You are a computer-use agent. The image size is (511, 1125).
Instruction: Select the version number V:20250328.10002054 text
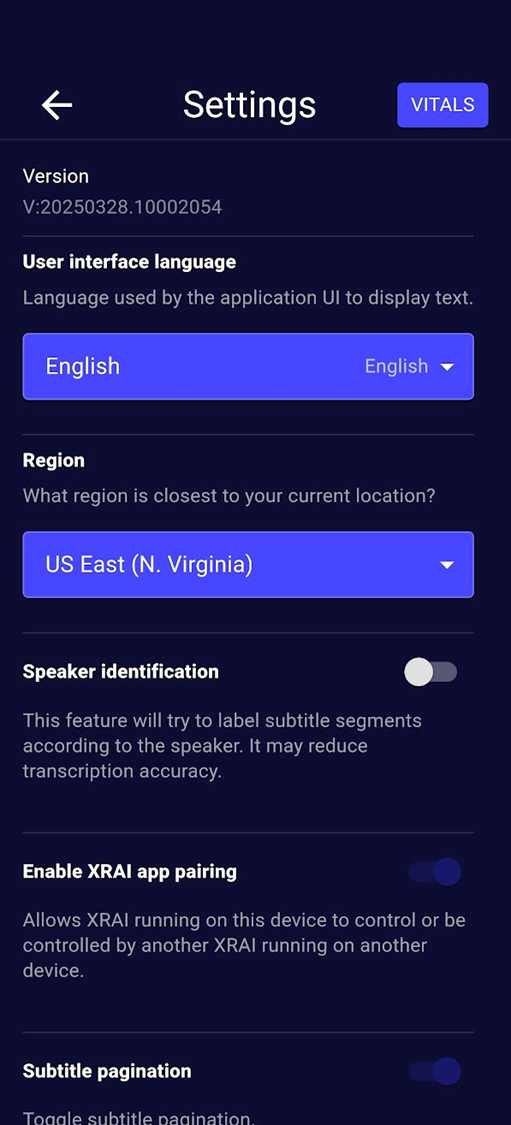[x=122, y=208]
